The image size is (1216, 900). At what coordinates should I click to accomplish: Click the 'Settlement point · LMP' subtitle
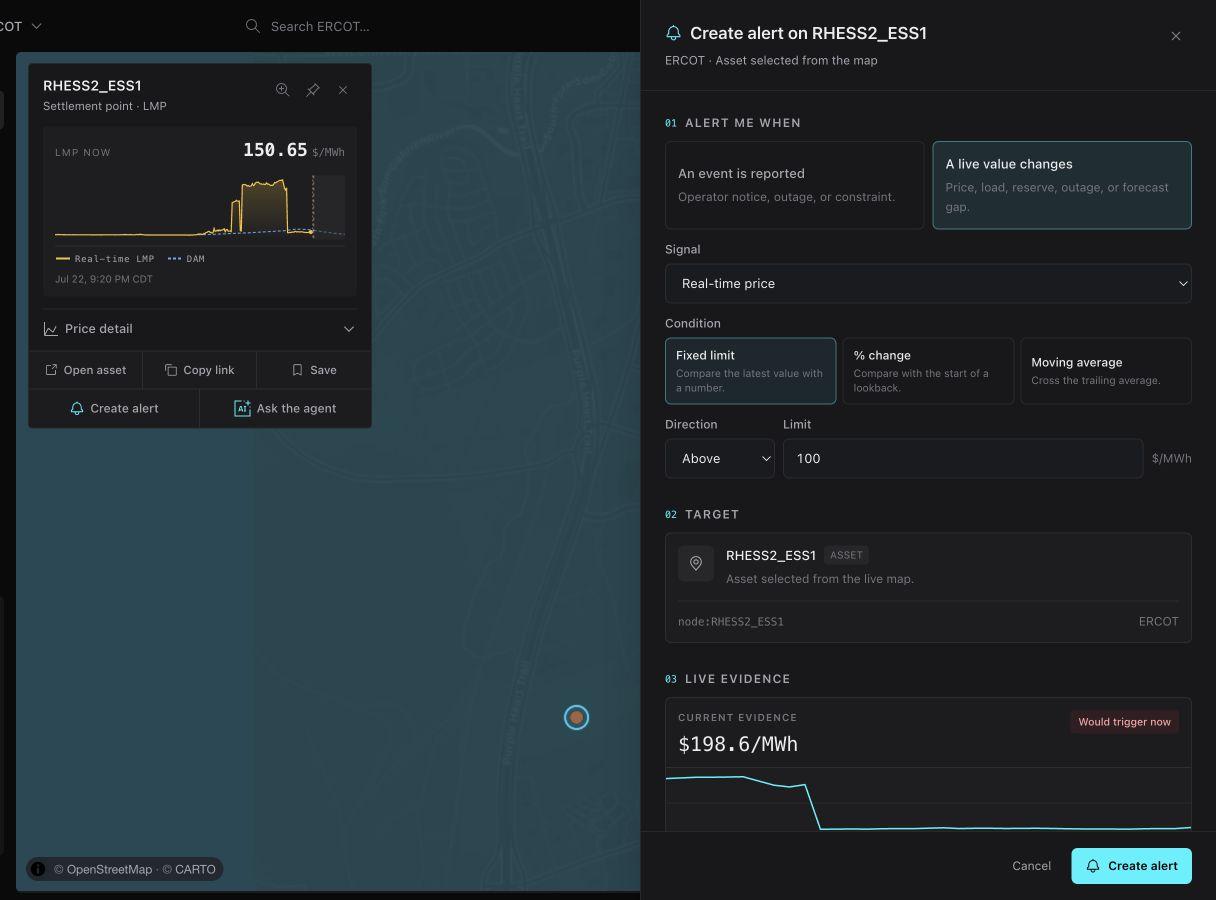105,106
